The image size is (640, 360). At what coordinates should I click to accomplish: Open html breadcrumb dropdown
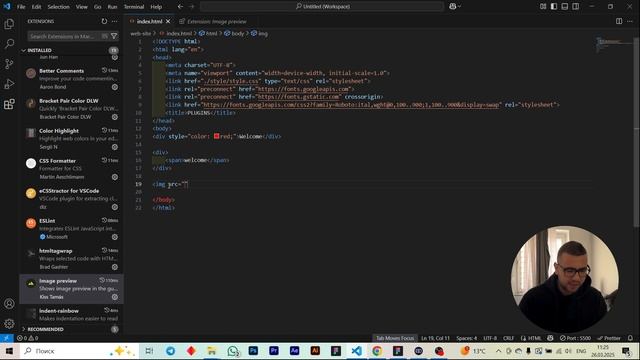pyautogui.click(x=208, y=33)
